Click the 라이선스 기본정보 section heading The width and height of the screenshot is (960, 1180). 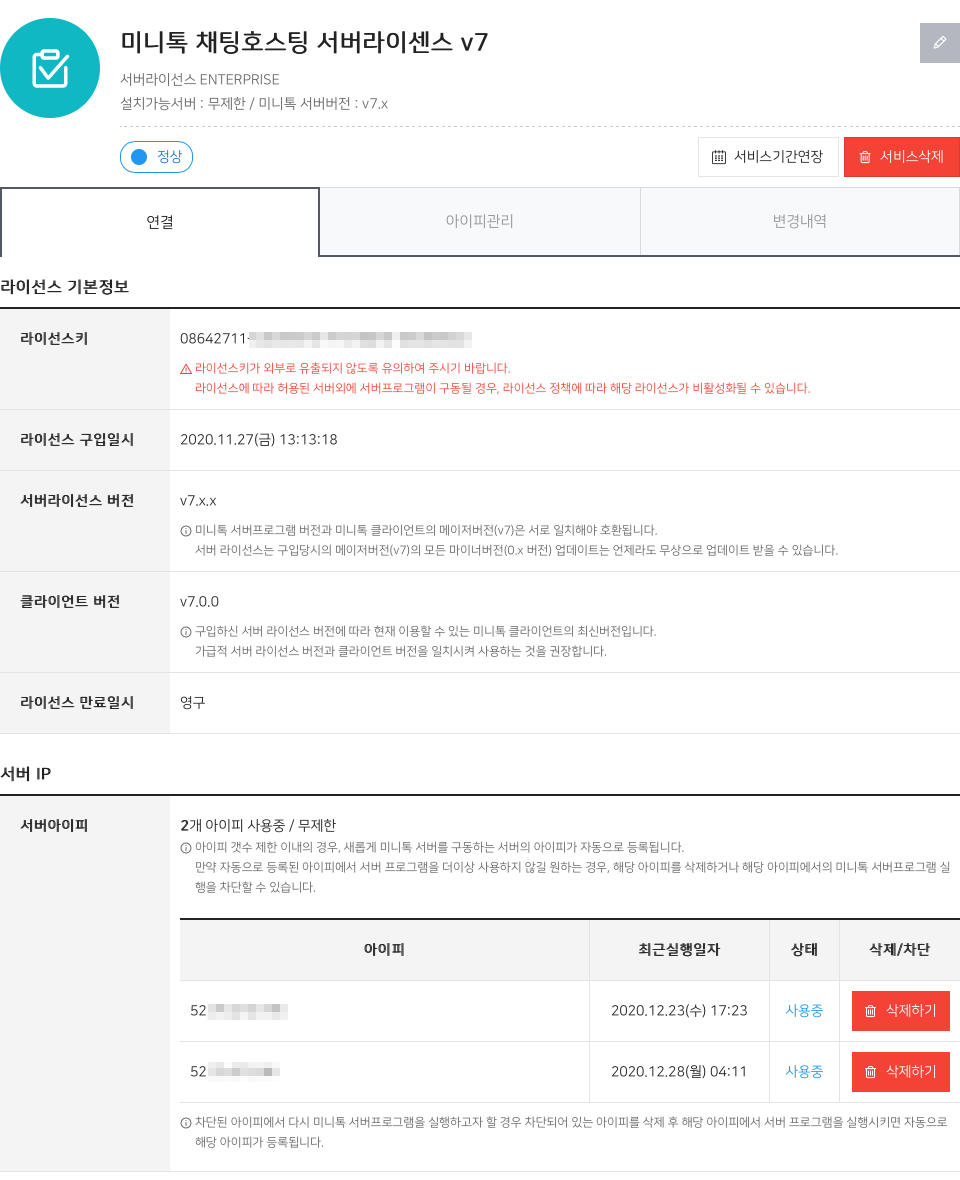coord(65,287)
